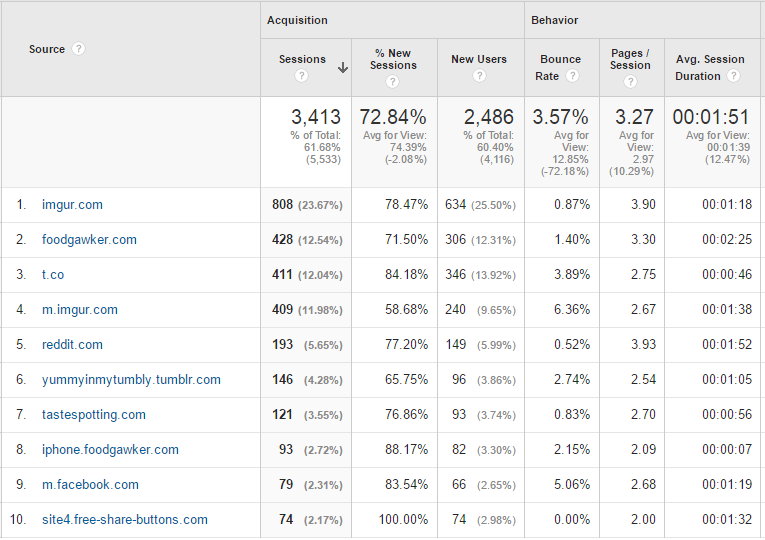Select site4.free-share-buttons.com 100.00% new sessions
Viewport: 765px width, 540px height.
click(x=403, y=520)
